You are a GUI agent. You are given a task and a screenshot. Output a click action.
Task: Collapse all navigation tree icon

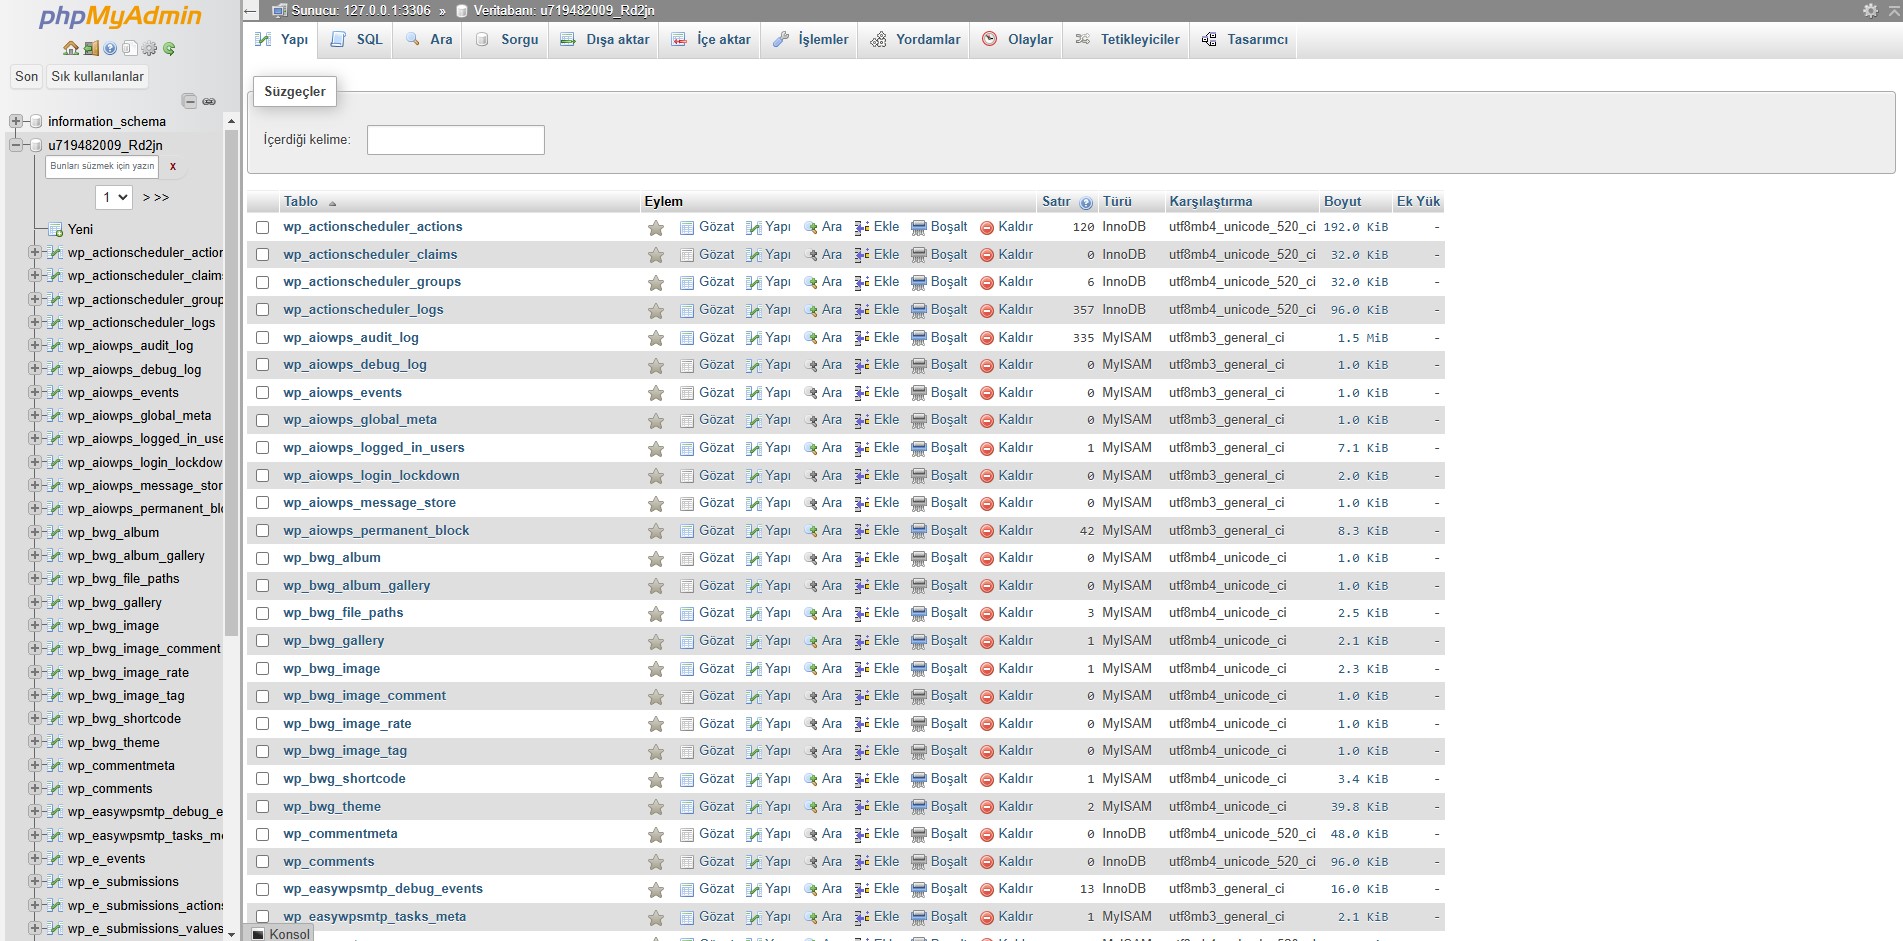click(x=189, y=101)
